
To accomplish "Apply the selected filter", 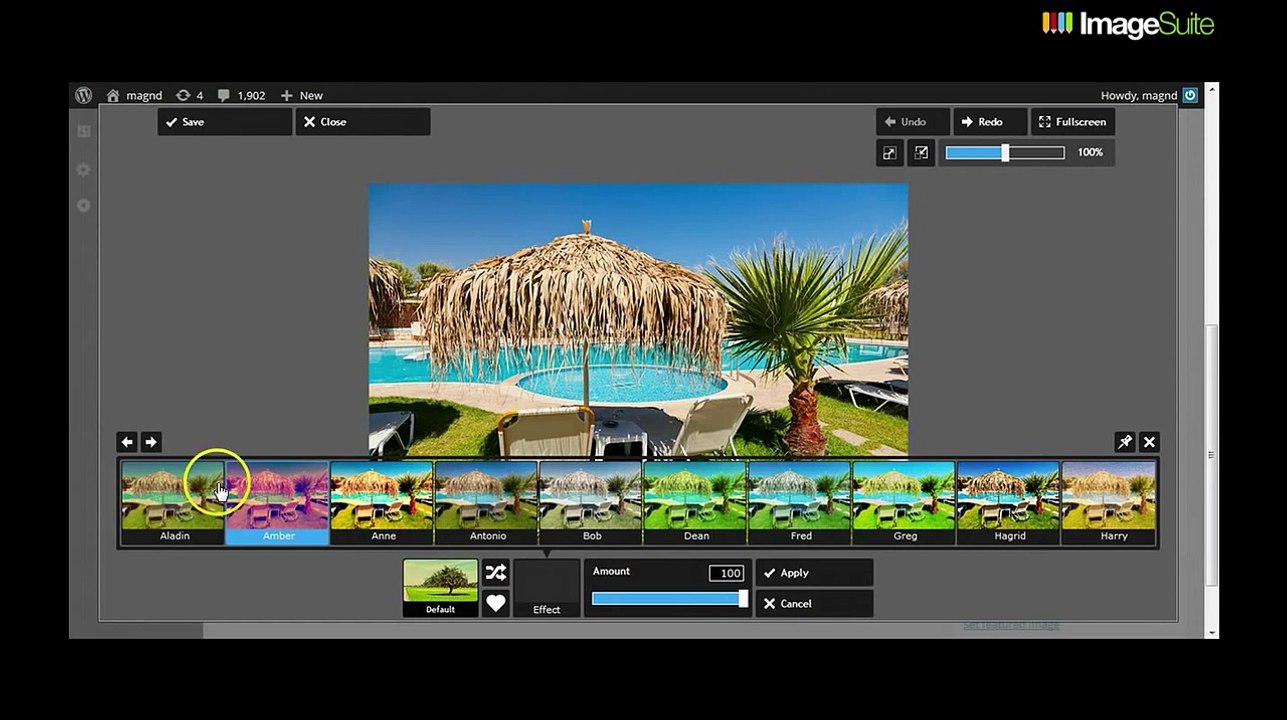I will (814, 573).
